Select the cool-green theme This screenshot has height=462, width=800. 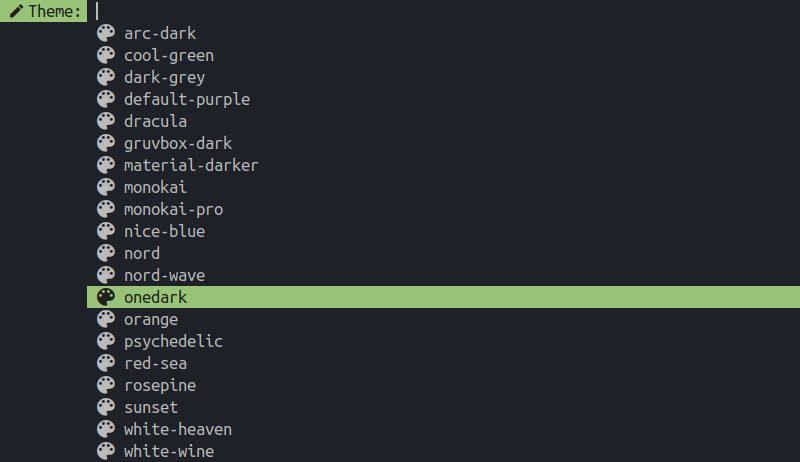click(x=443, y=55)
